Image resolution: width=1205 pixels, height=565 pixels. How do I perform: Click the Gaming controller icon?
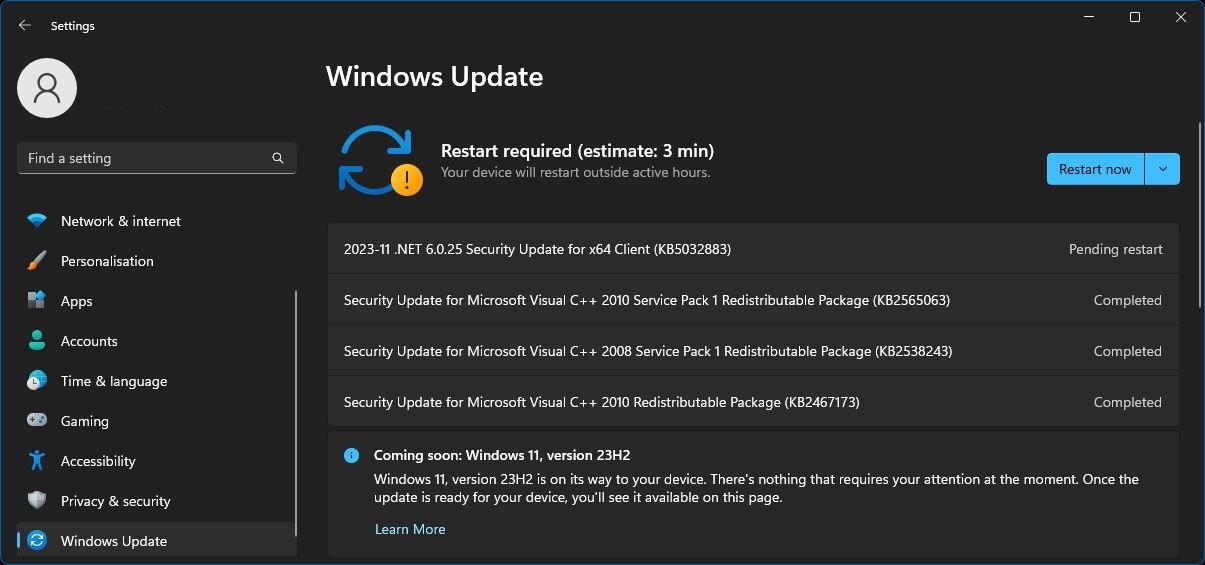click(x=37, y=421)
